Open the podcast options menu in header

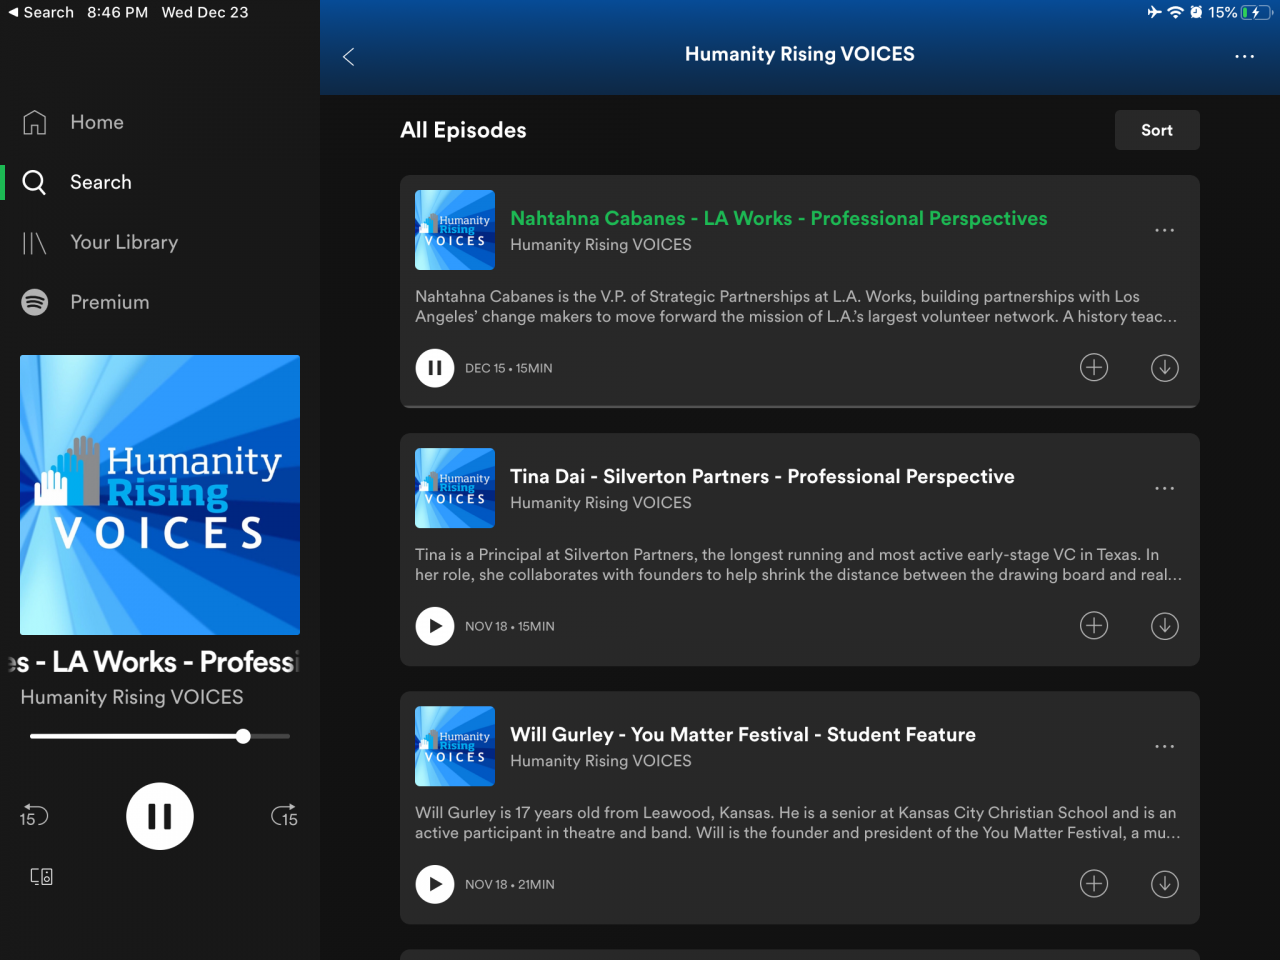1244,57
